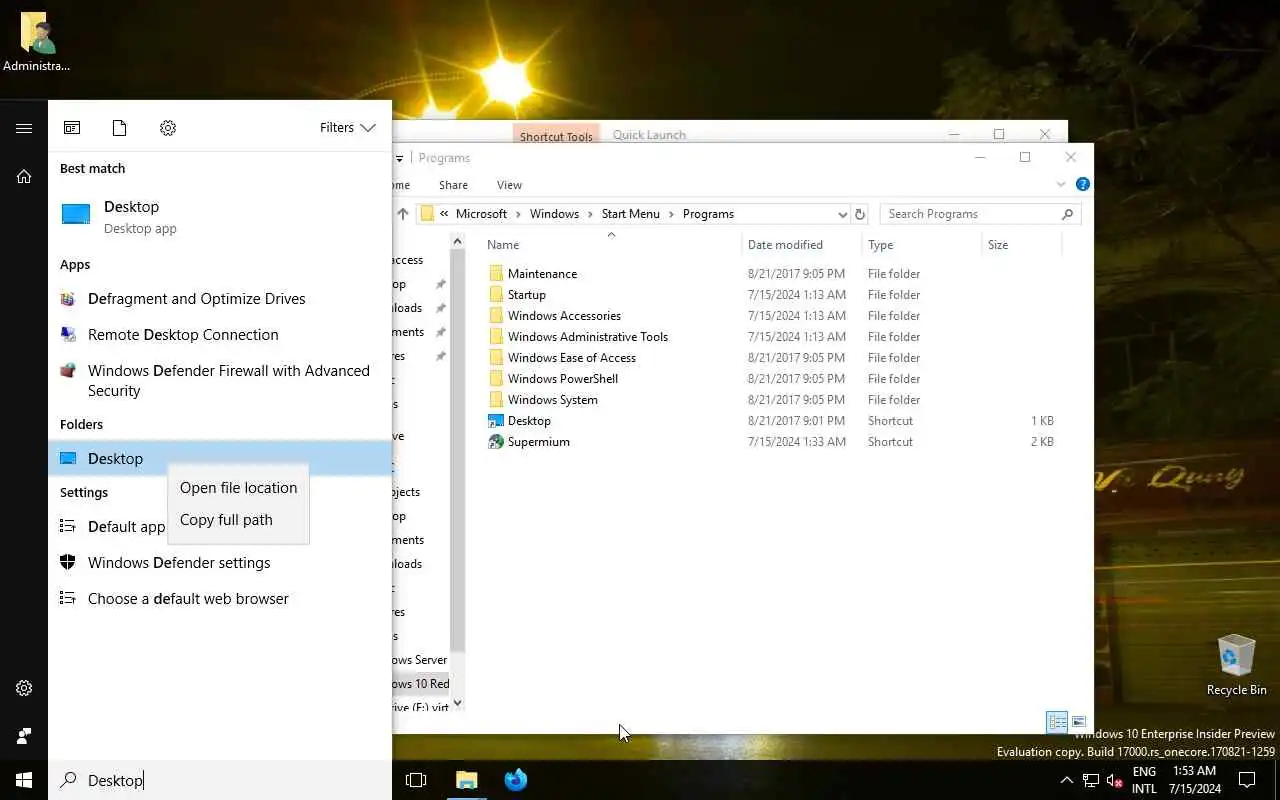Select Windows Ease of Access folder
The image size is (1280, 800).
click(572, 358)
